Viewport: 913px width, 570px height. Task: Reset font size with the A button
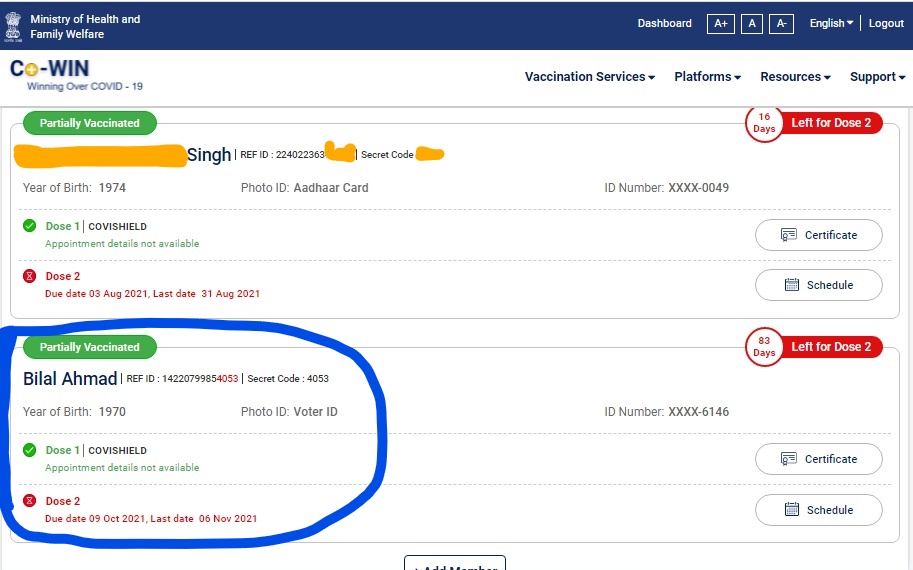752,24
